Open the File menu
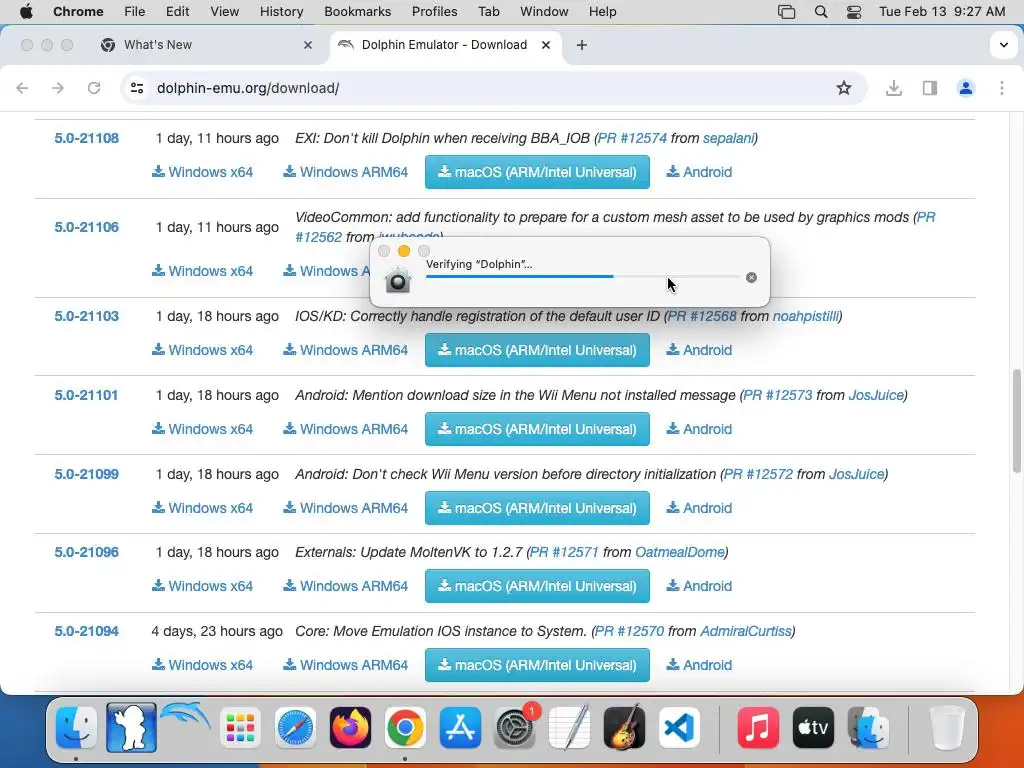The height and width of the screenshot is (768, 1024). tap(135, 12)
